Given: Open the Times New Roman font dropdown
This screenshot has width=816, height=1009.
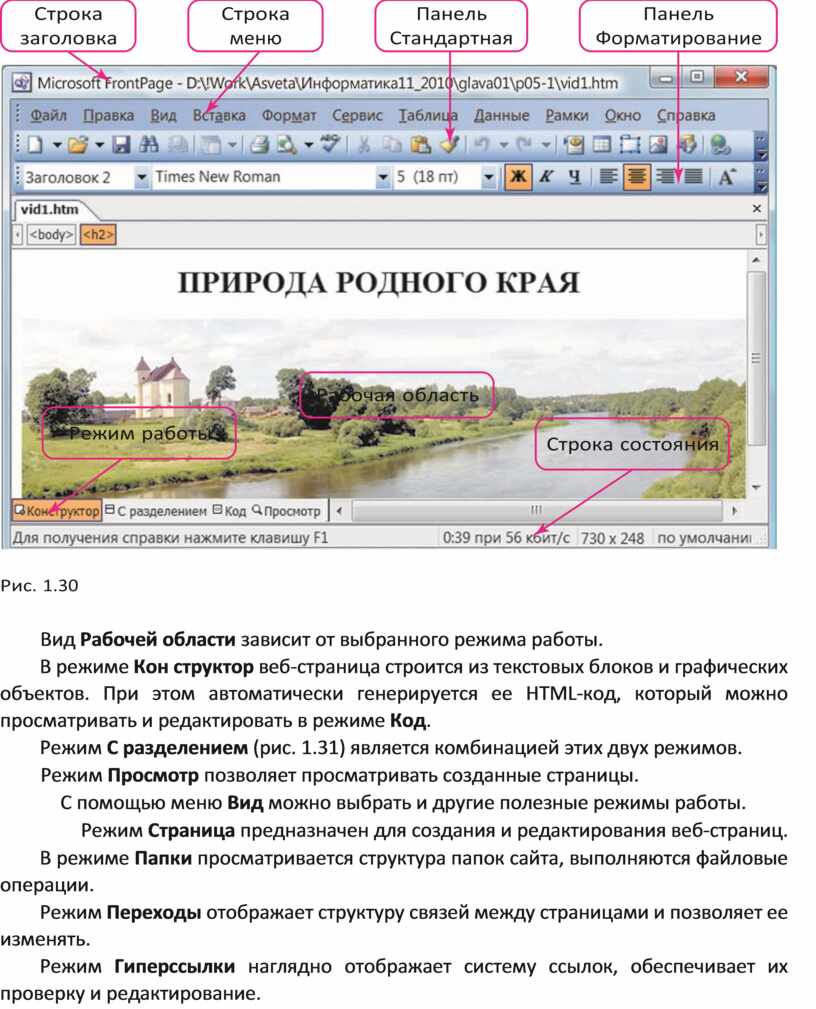Looking at the screenshot, I should [383, 177].
